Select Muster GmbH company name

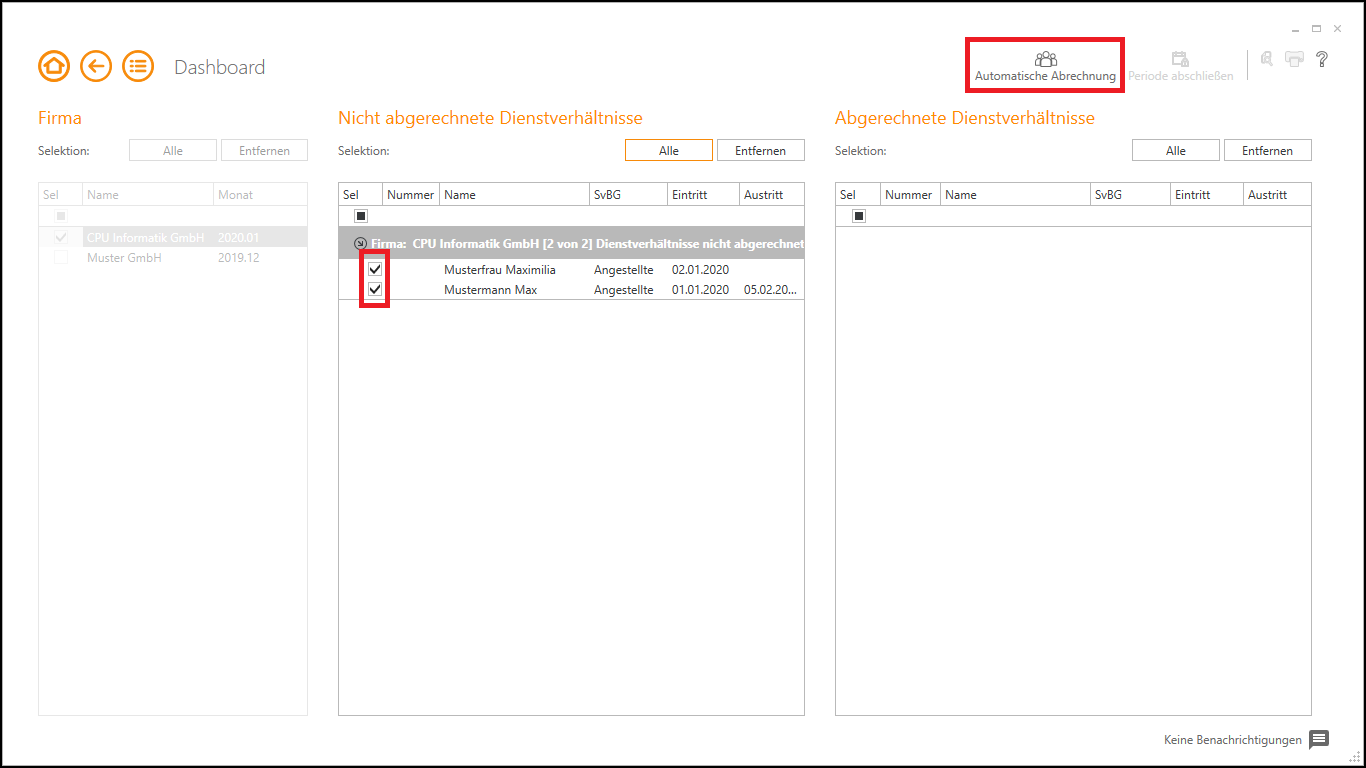pos(124,258)
